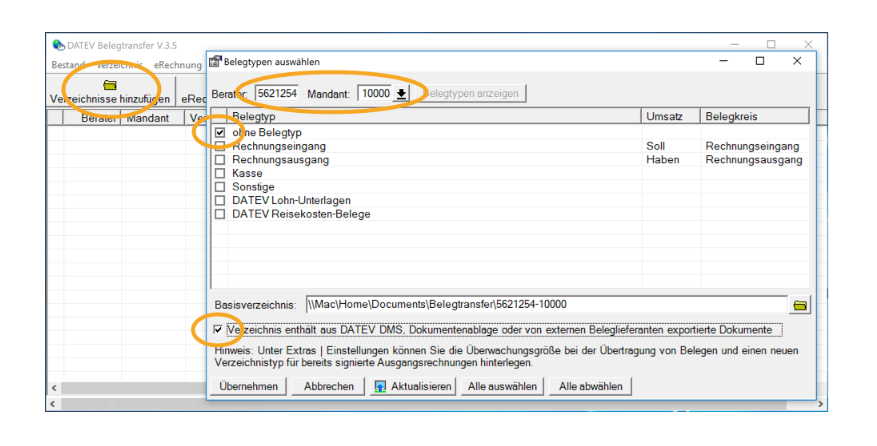Screen dimensions: 877x446
Task: Open the Bestand menu
Action: [x=68, y=65]
